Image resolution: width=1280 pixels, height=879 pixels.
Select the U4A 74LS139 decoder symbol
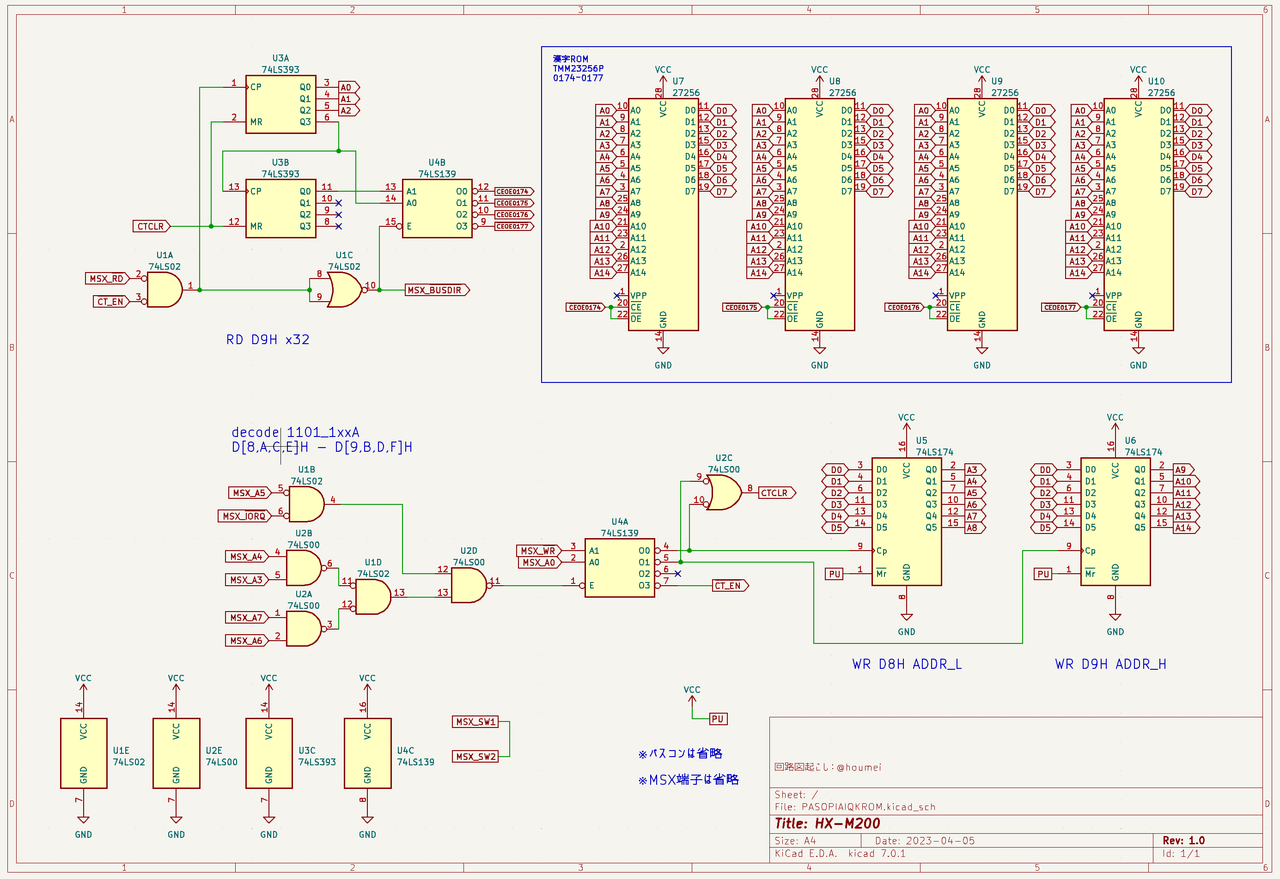click(x=620, y=567)
